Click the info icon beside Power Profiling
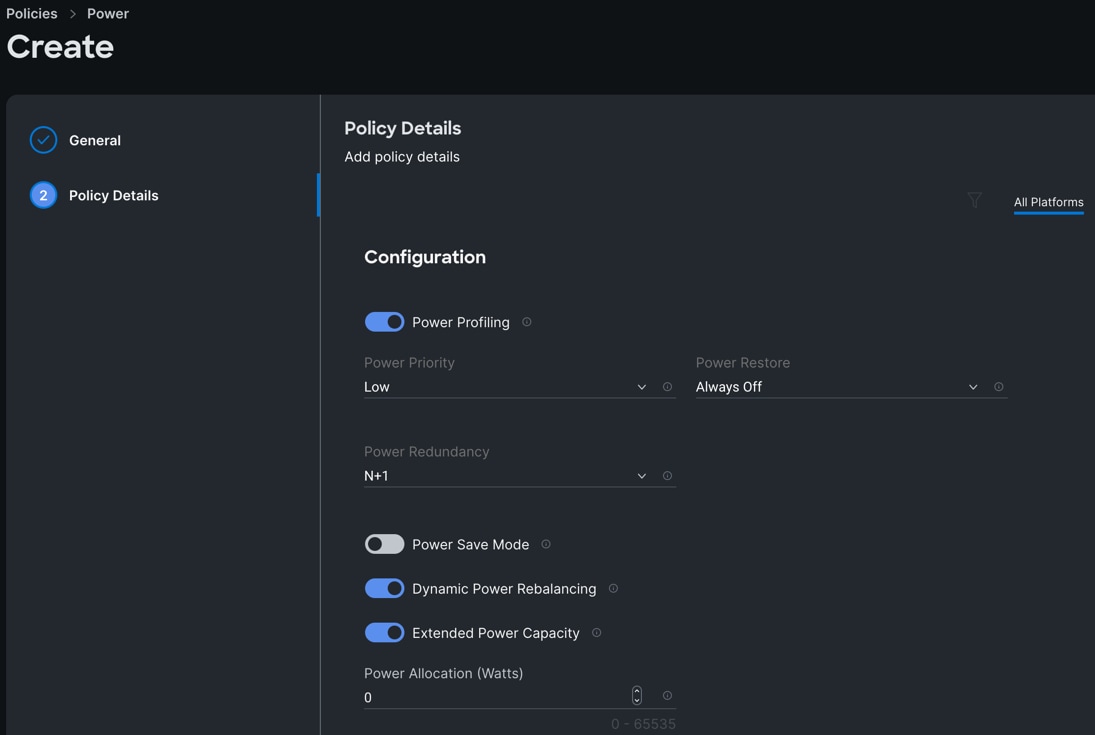 click(x=527, y=322)
